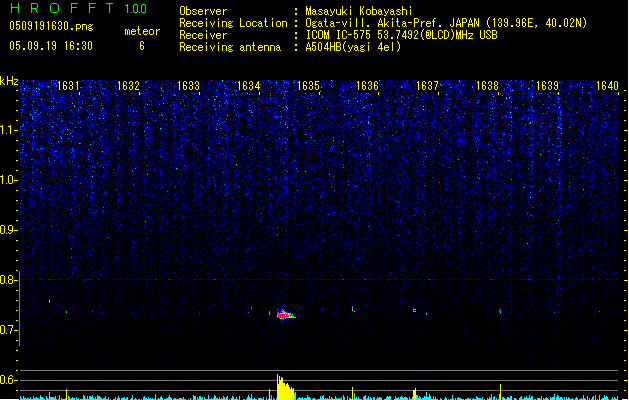Screen dimensions: 629x400
Task: Click the antenna value A504HB(yagi 4el)
Action: [x=353, y=47]
